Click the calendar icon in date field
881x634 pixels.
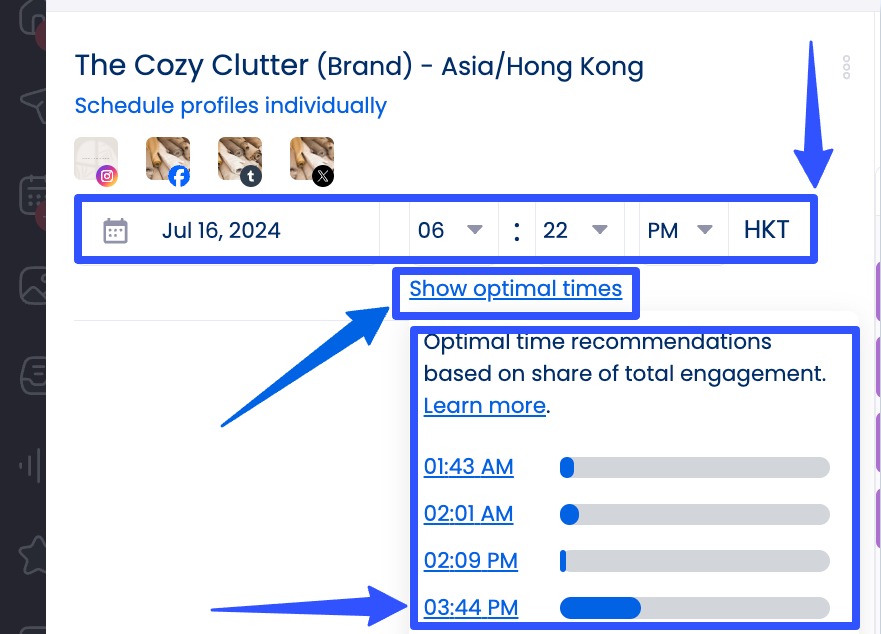click(116, 231)
